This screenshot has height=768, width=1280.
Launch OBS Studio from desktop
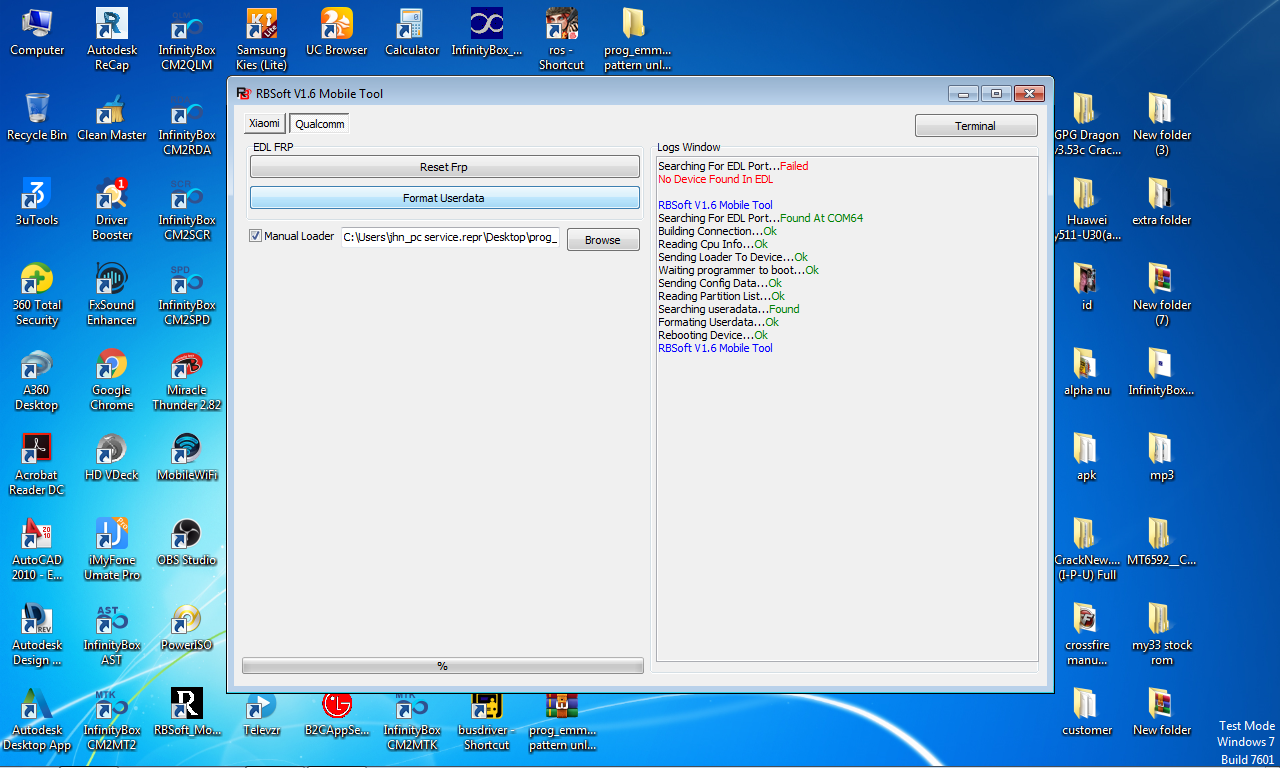(187, 543)
